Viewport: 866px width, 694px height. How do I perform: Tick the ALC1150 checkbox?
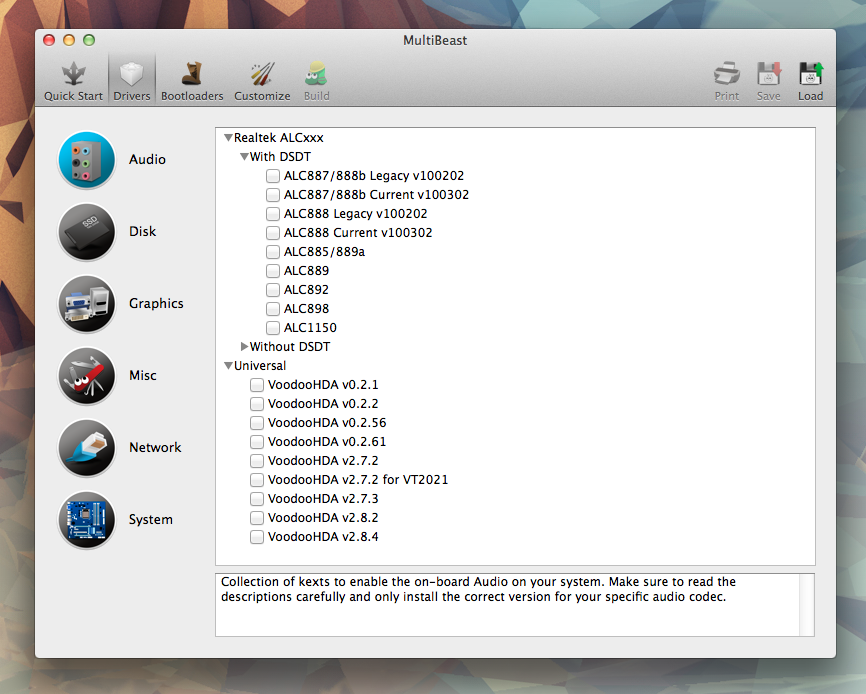[273, 328]
